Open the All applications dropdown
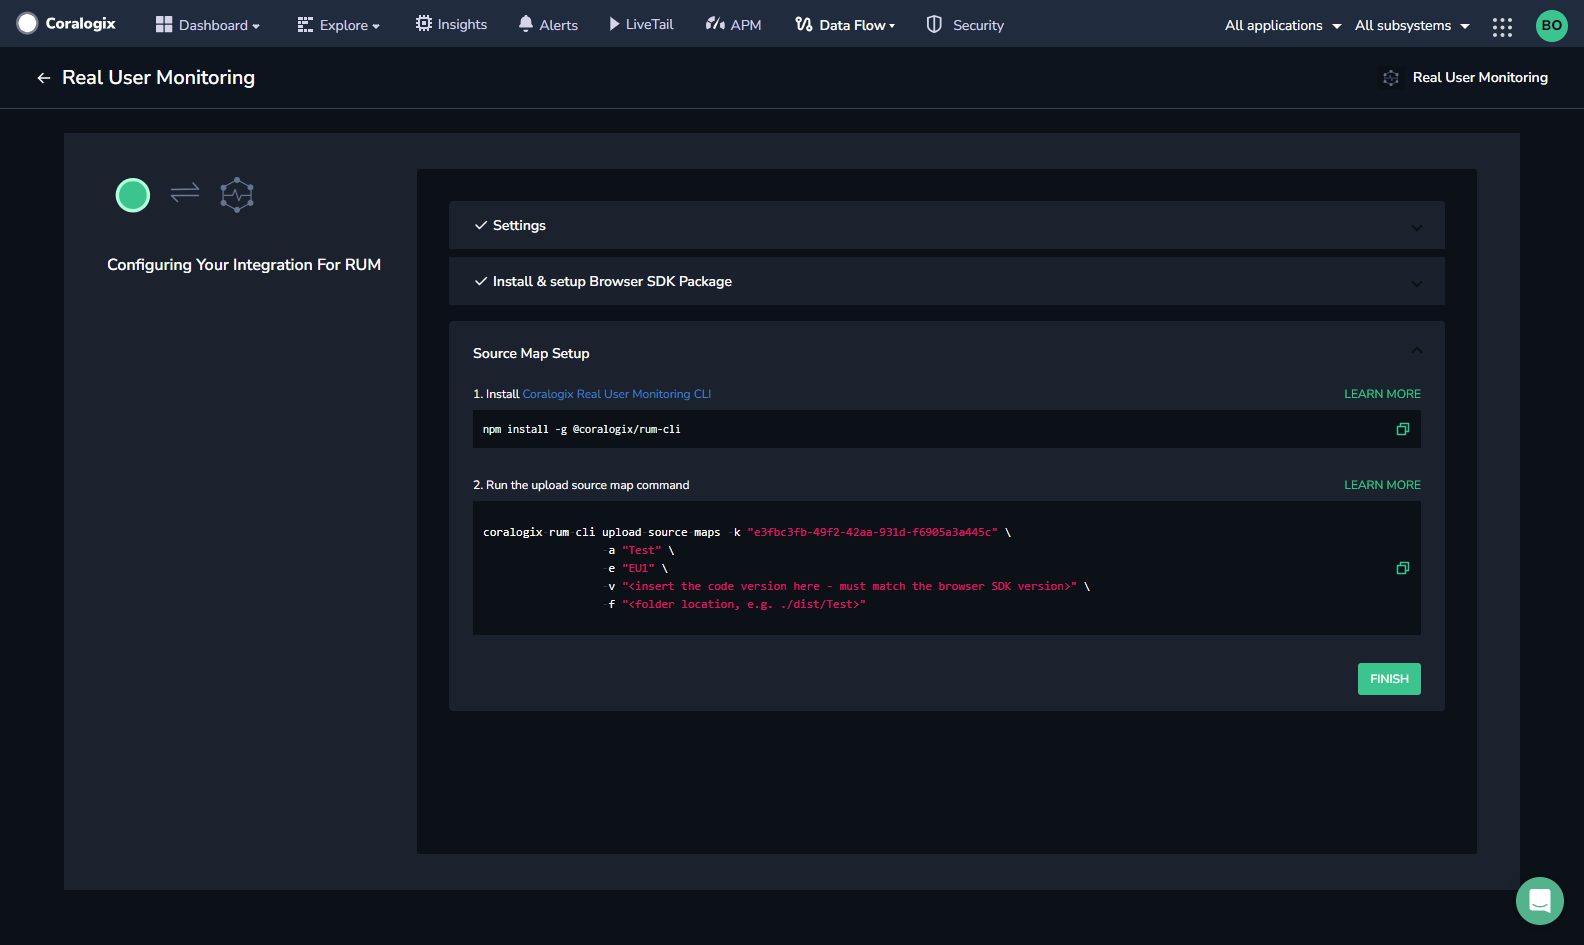This screenshot has height=945, width=1584. click(1283, 25)
